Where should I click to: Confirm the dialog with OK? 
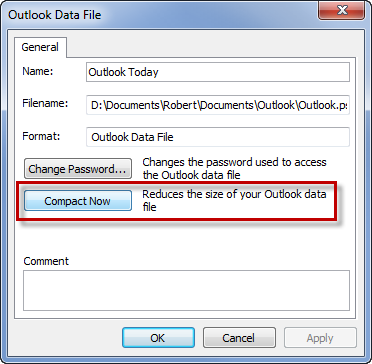click(158, 338)
